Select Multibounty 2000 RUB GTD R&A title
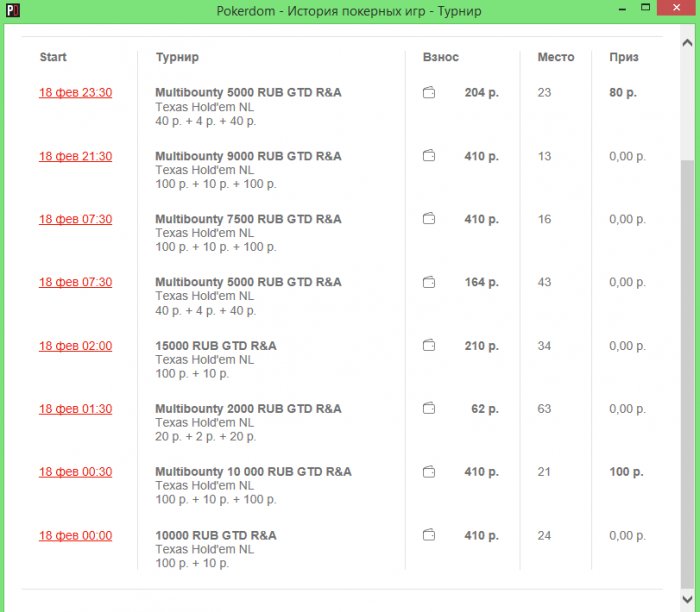Screen dimensions: 700x612 click(x=248, y=409)
